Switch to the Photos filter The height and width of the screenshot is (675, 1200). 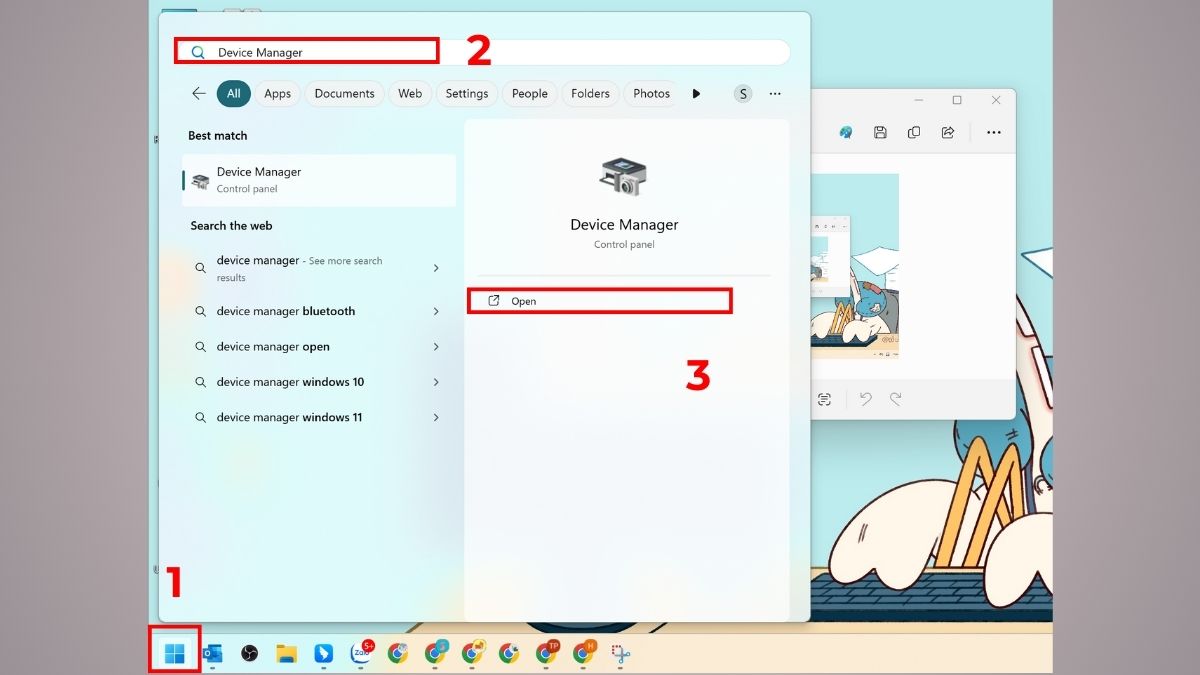point(651,93)
